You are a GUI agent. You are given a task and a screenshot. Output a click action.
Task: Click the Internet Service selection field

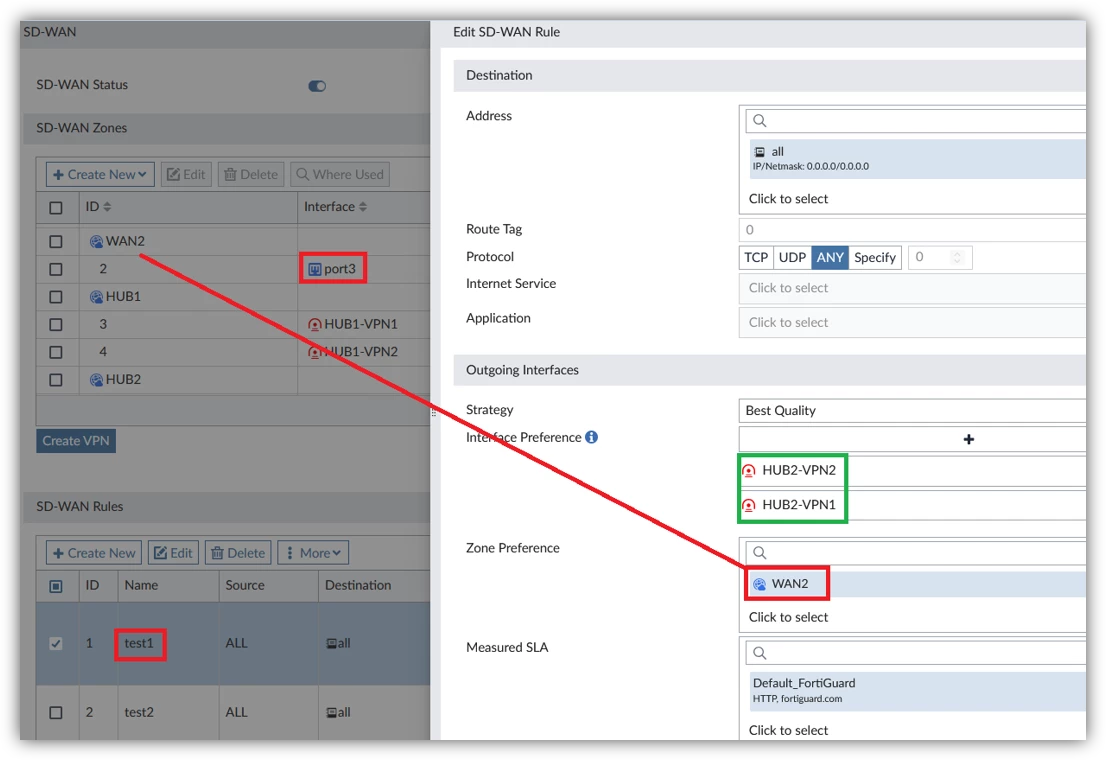(x=913, y=288)
